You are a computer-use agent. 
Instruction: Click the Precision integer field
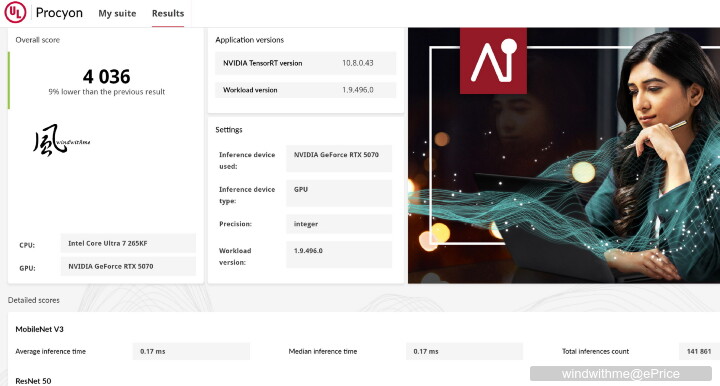[x=339, y=224]
